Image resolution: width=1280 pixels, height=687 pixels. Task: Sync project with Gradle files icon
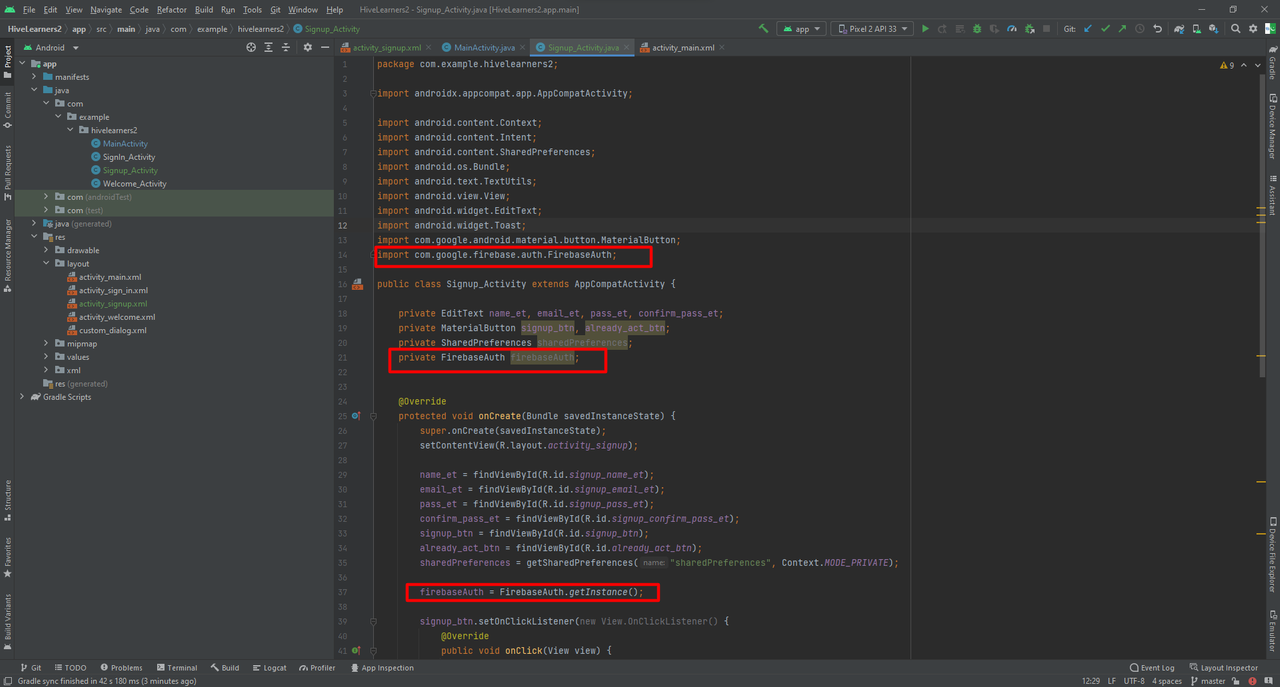[x=1180, y=29]
